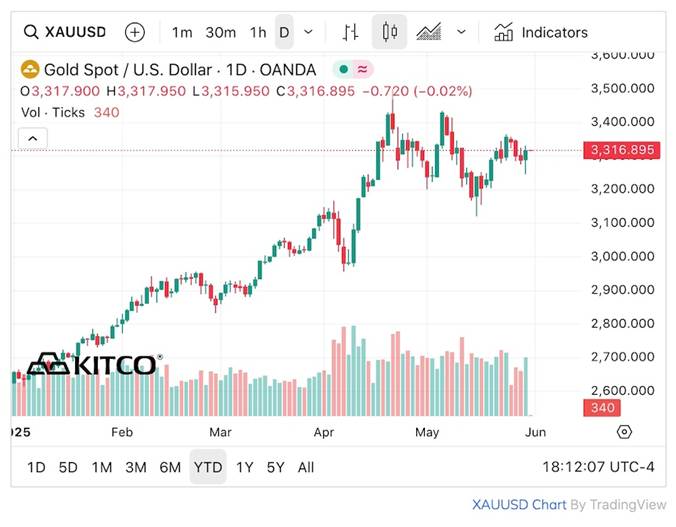Expand the chart style dropdown arrow

pyautogui.click(x=461, y=32)
